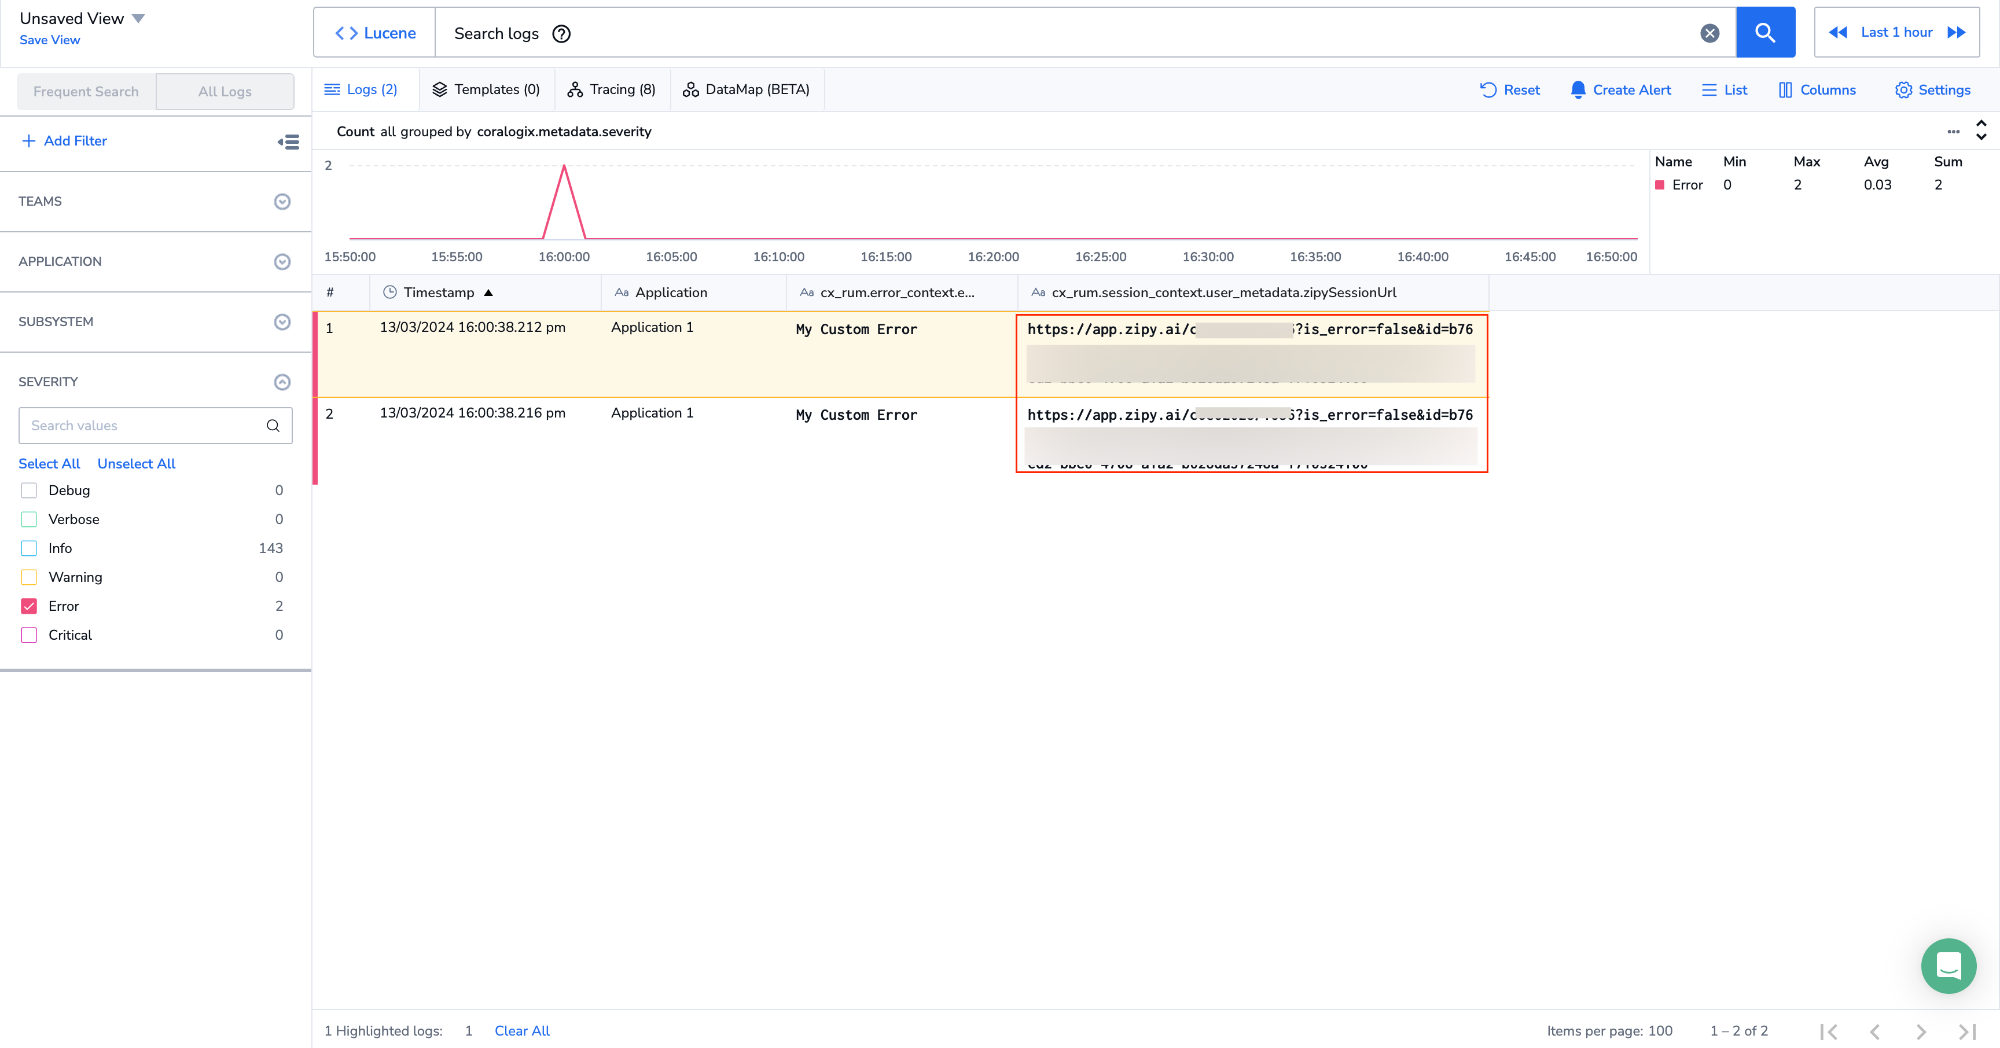Shift time range backward with rewind arrows
The image size is (2000, 1048).
(1838, 33)
